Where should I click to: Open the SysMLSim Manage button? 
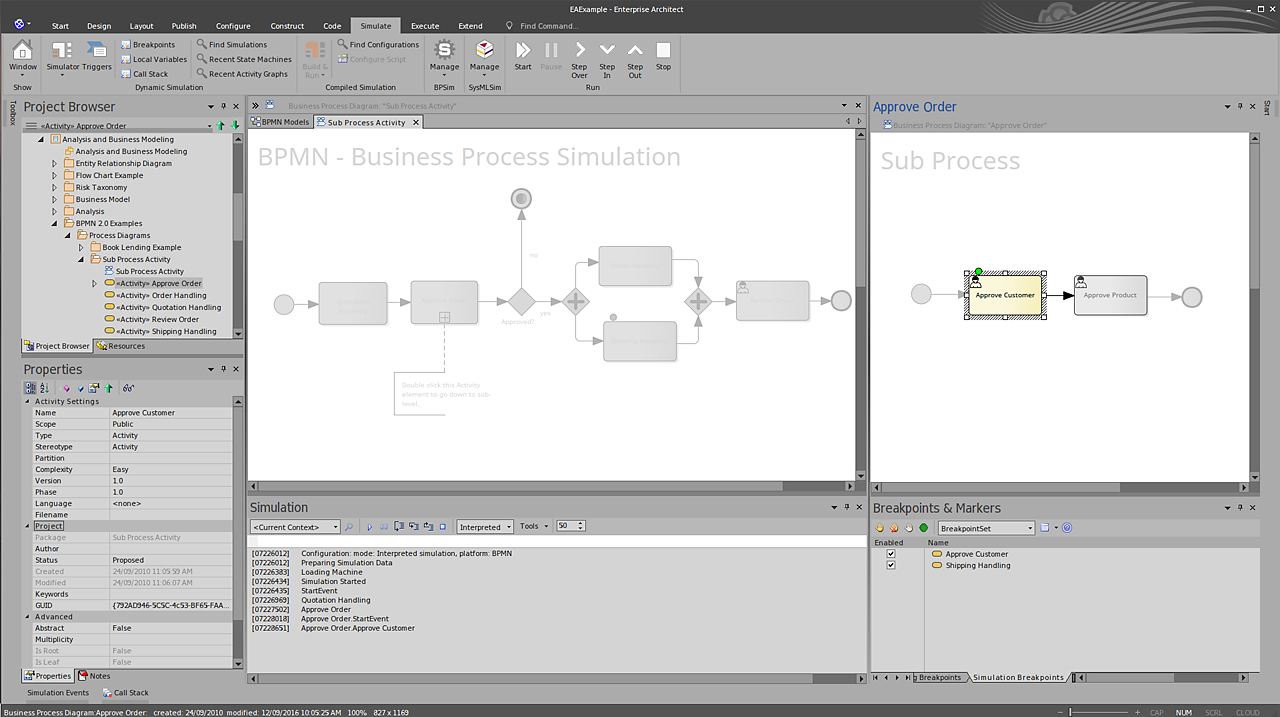tap(484, 57)
